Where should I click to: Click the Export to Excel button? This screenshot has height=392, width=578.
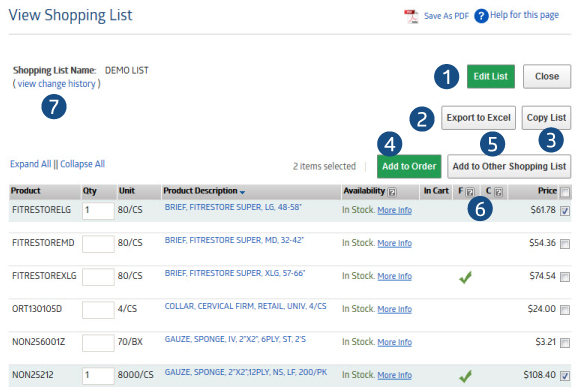(478, 118)
